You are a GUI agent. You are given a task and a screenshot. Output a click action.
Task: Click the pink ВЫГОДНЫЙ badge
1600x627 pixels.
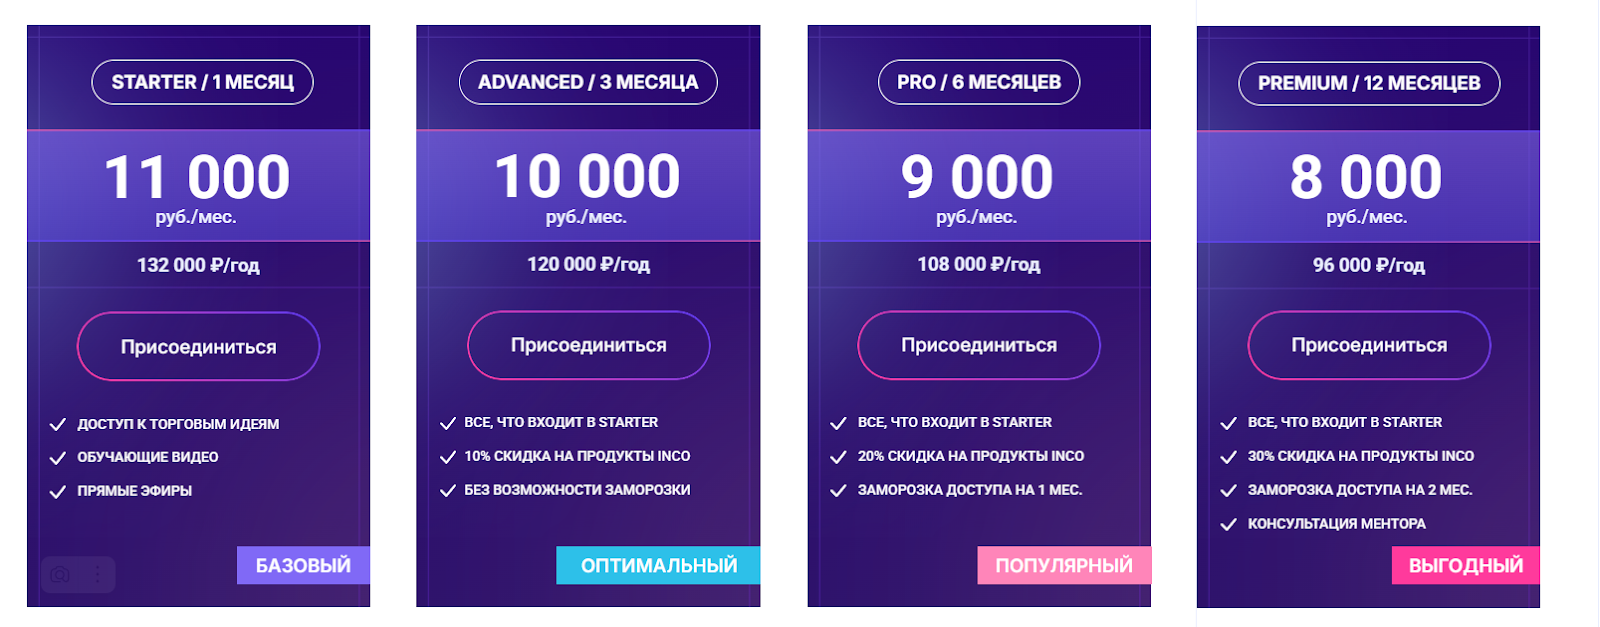click(1466, 566)
